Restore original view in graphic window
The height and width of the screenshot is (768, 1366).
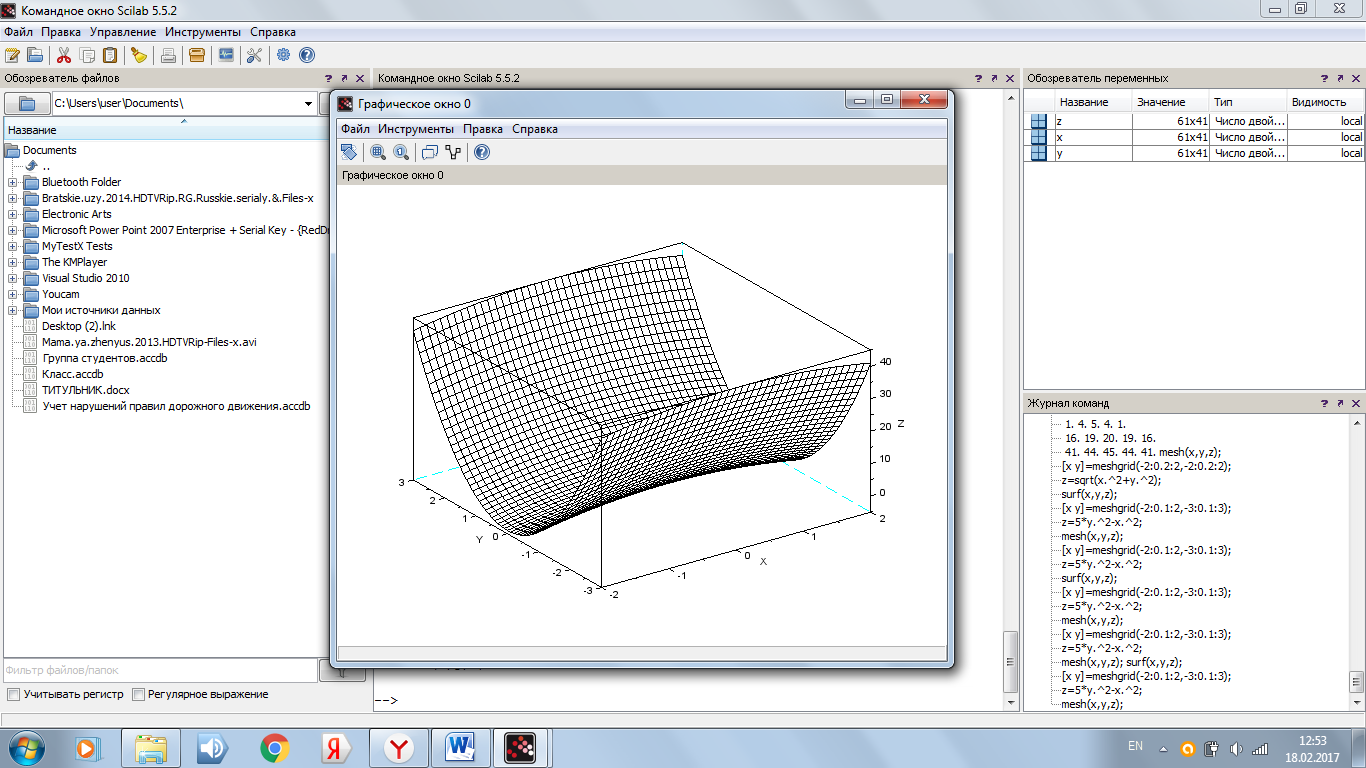pos(401,152)
